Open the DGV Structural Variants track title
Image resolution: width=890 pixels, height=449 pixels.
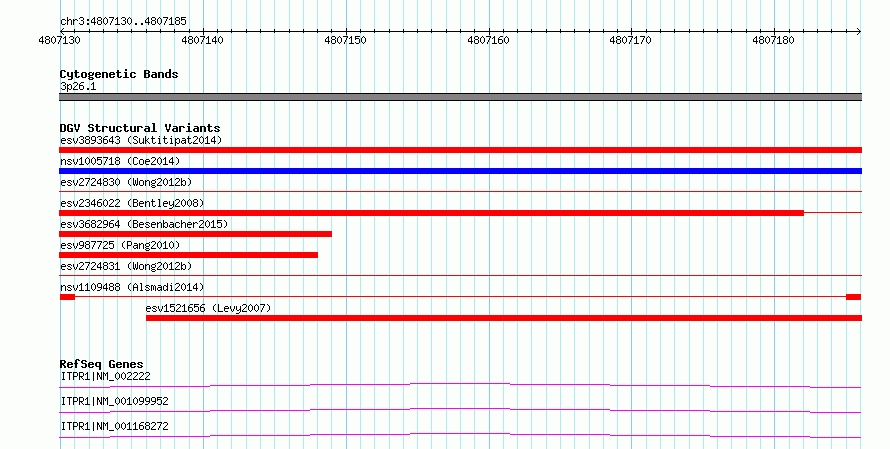140,128
